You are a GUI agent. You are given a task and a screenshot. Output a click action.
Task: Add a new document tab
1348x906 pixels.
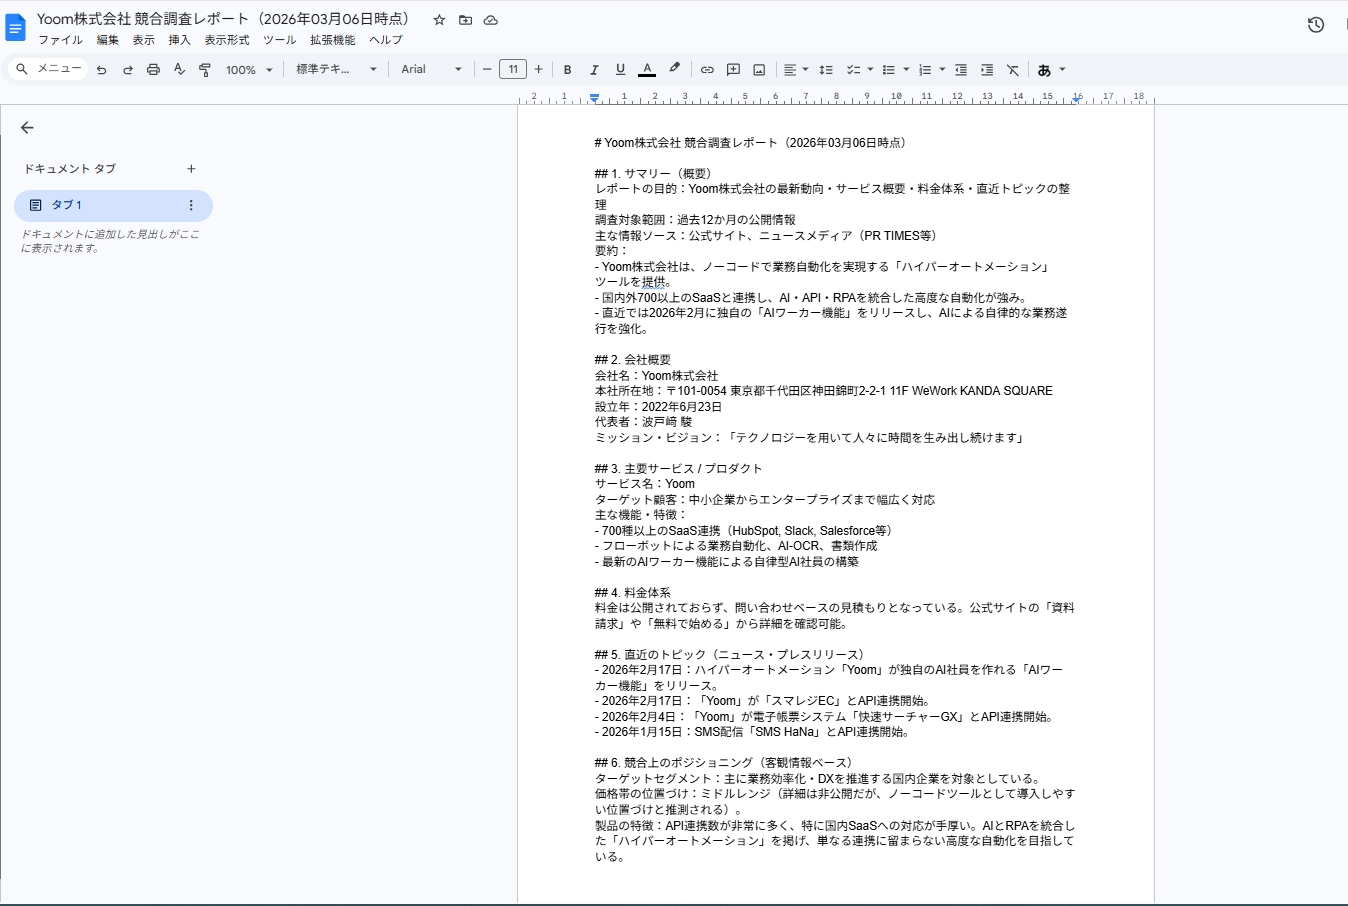(x=191, y=169)
